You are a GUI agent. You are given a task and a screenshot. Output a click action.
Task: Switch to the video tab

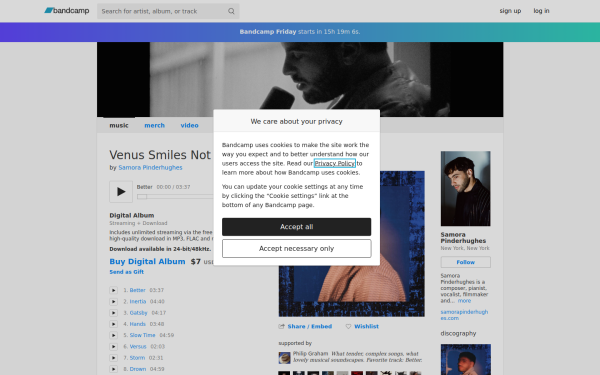click(x=189, y=125)
